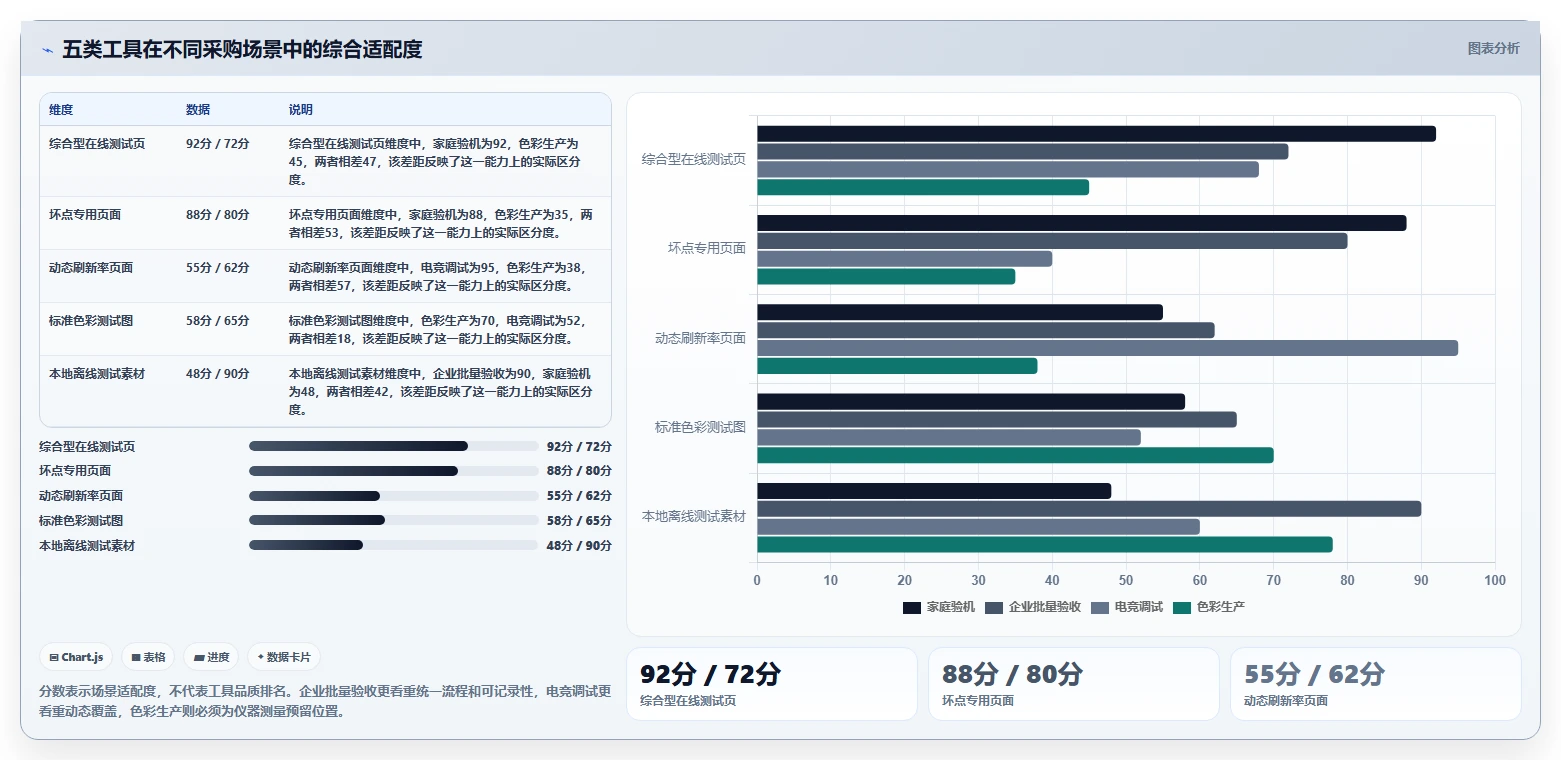
Task: Open the 92分 / 72分 data card
Action: (x=771, y=684)
